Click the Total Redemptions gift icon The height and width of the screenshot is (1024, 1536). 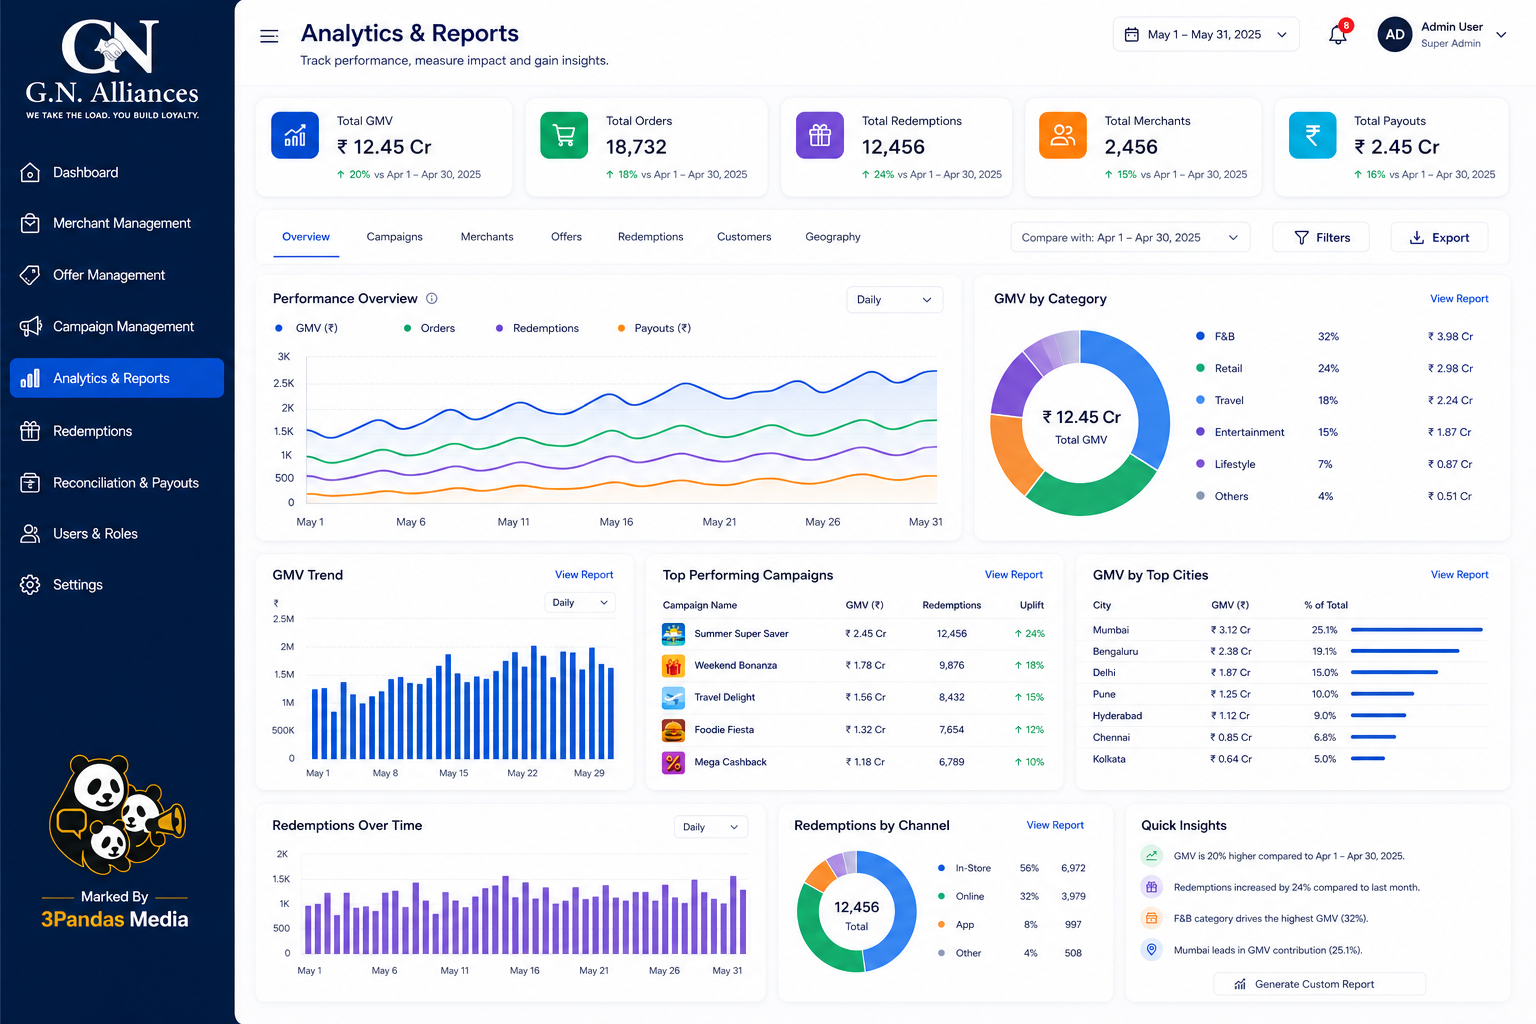click(x=820, y=135)
